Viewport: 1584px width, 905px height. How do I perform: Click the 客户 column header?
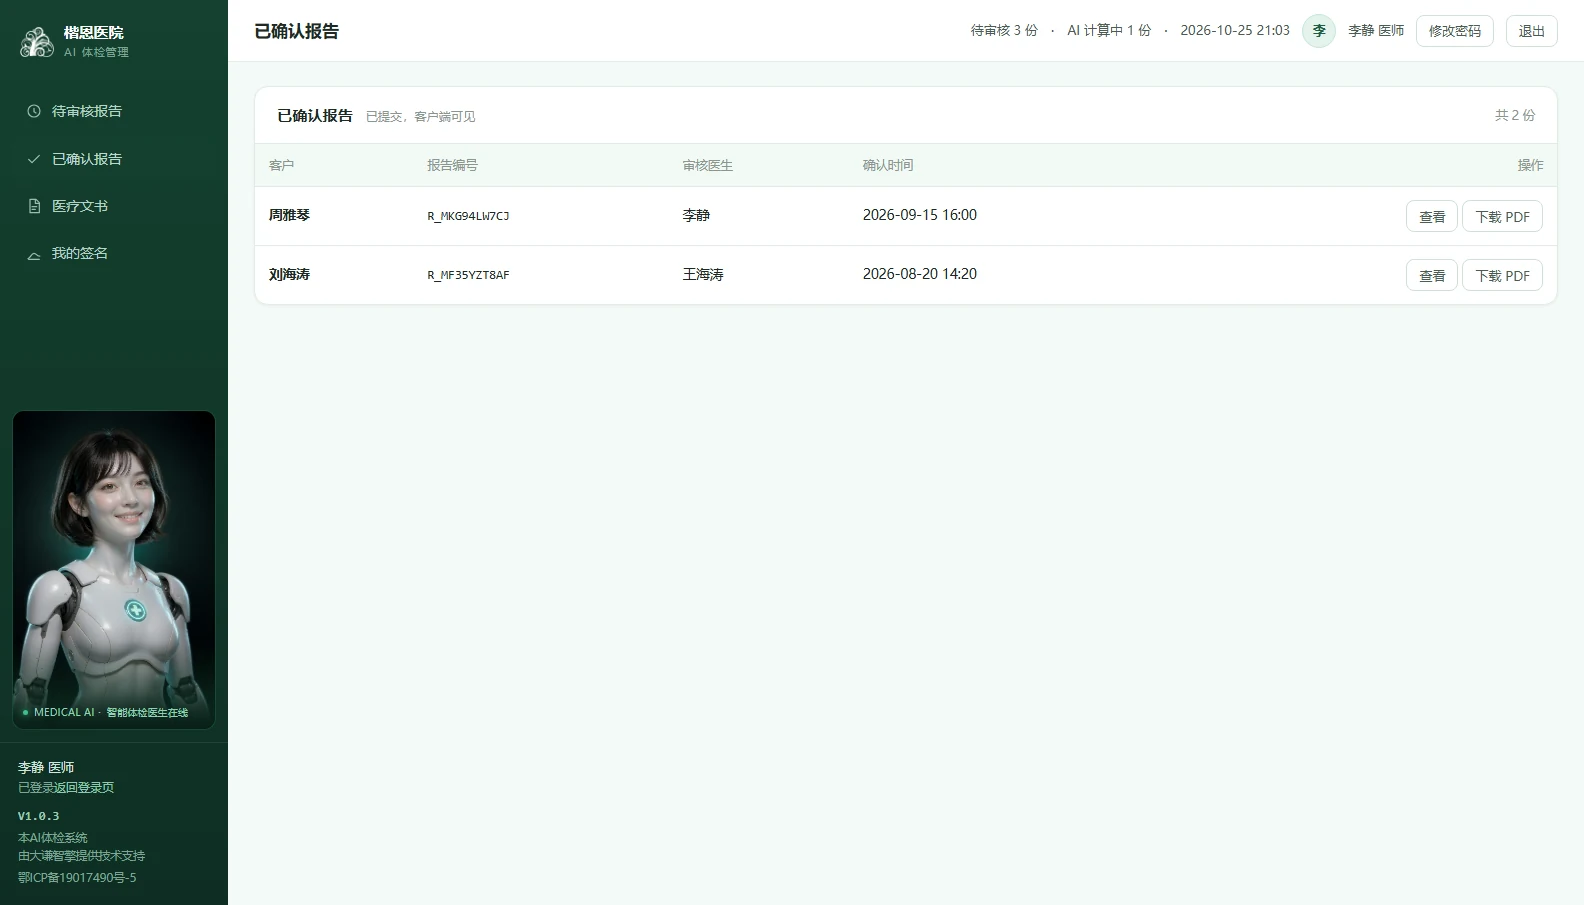[281, 165]
